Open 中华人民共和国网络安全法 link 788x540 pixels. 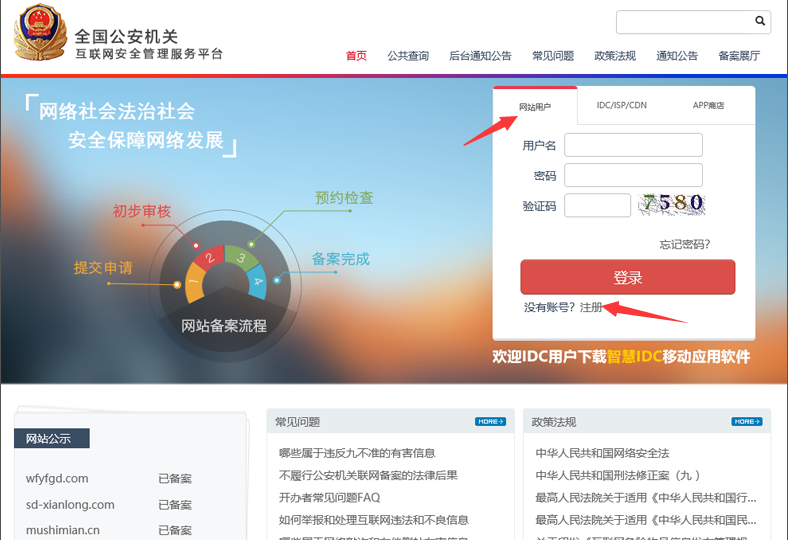pos(602,453)
